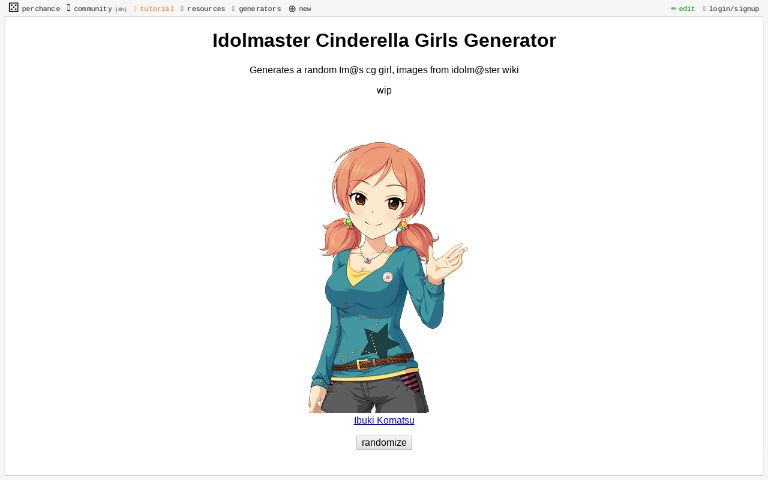Click the pencil icon beside edit

pos(673,9)
